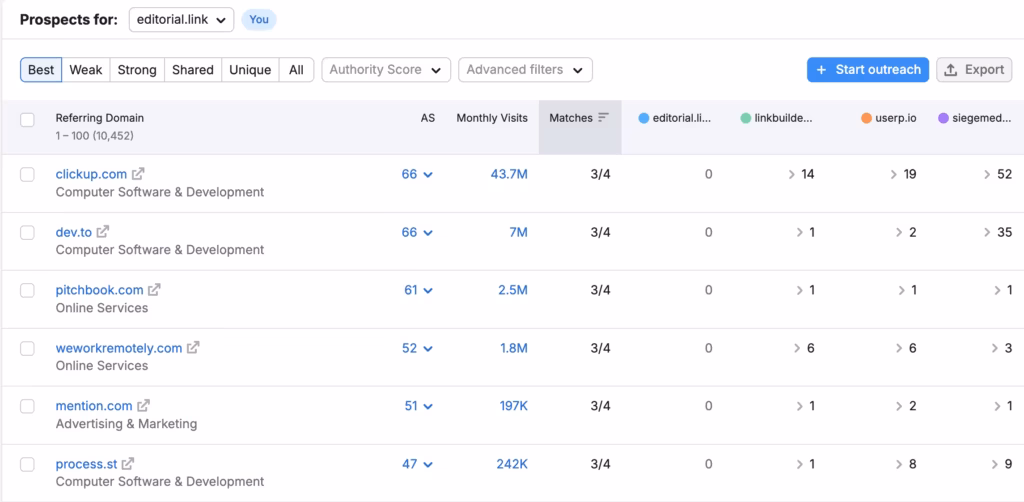This screenshot has width=1024, height=502.
Task: Open the clickup.com domain link
Action: pyautogui.click(x=91, y=174)
